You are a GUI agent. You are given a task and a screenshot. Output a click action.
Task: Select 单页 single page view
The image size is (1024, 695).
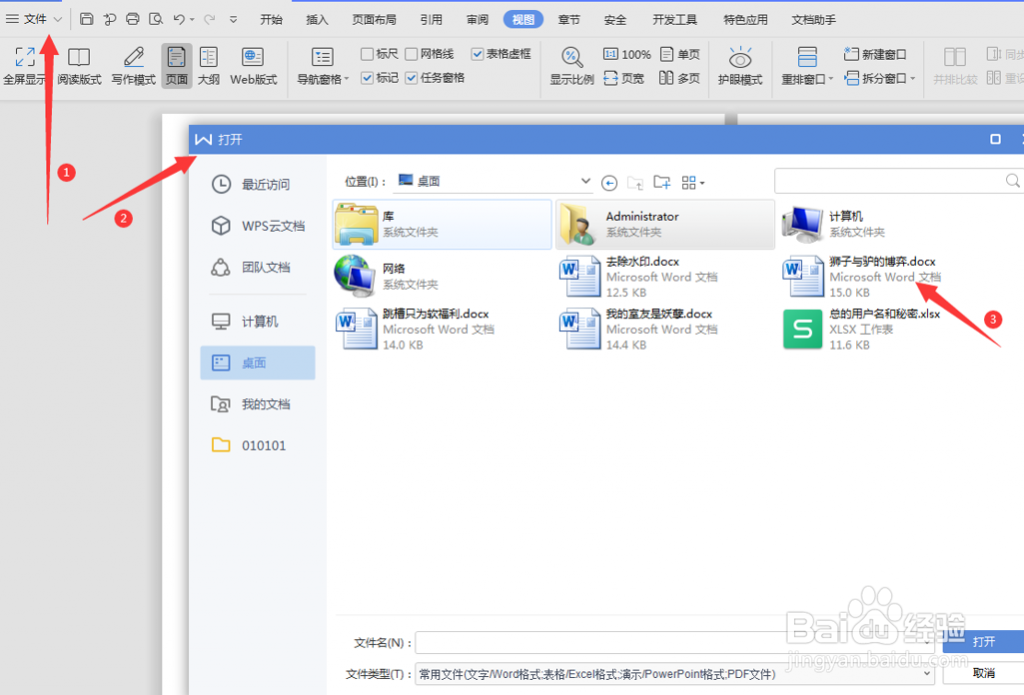679,54
